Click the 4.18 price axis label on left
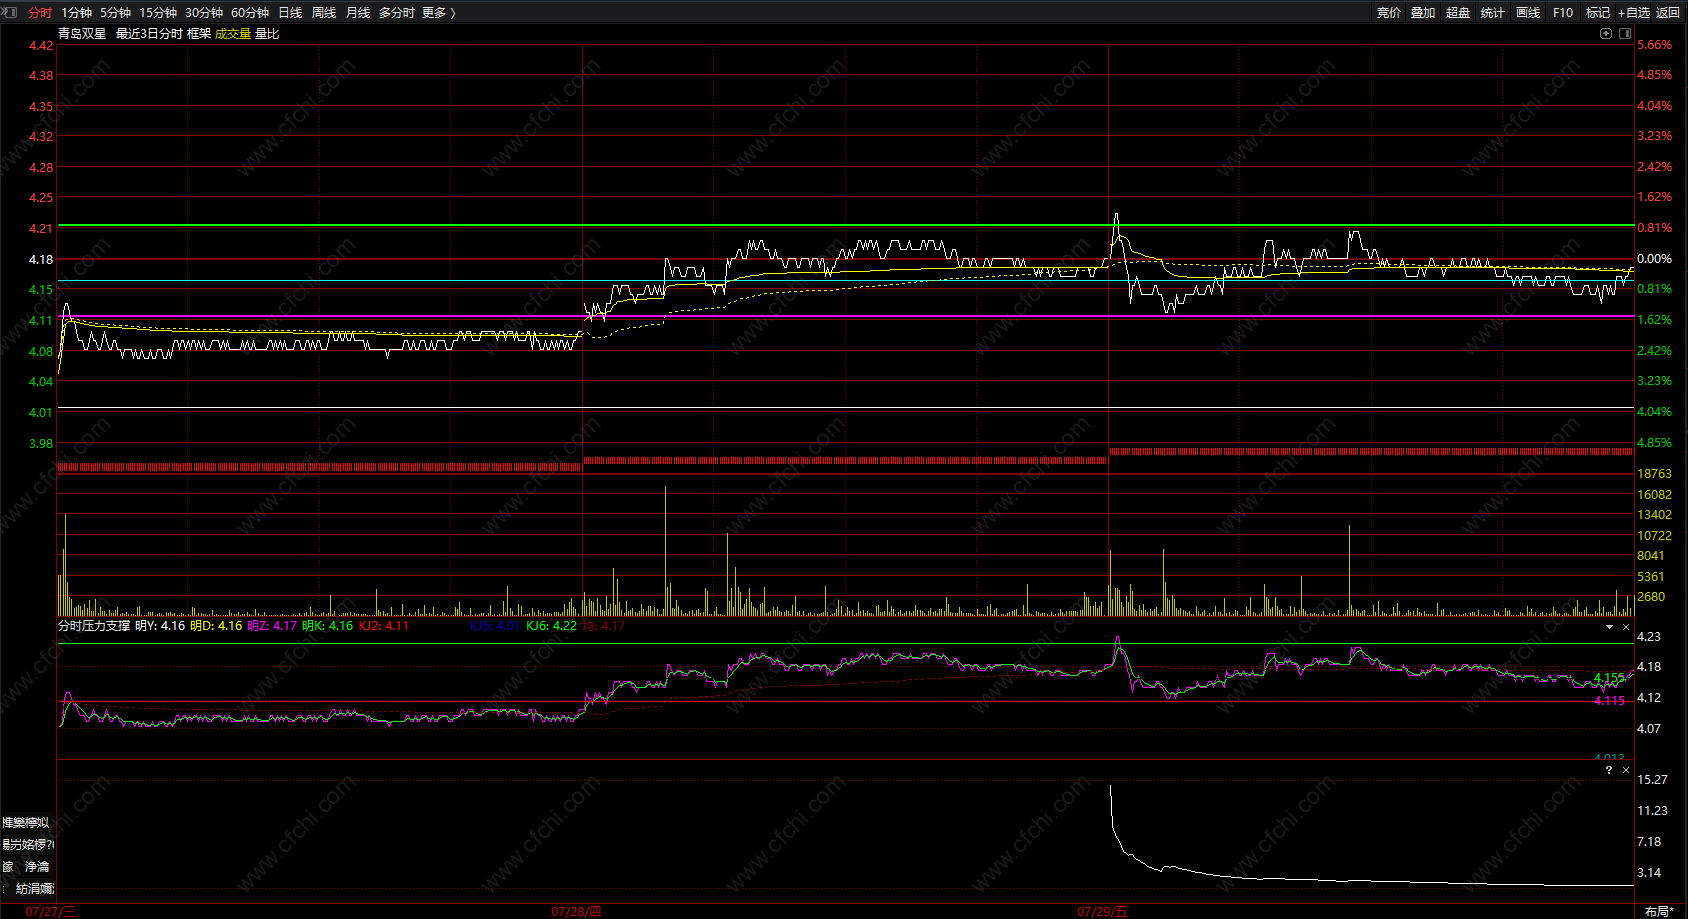This screenshot has height=919, width=1688. click(x=41, y=259)
